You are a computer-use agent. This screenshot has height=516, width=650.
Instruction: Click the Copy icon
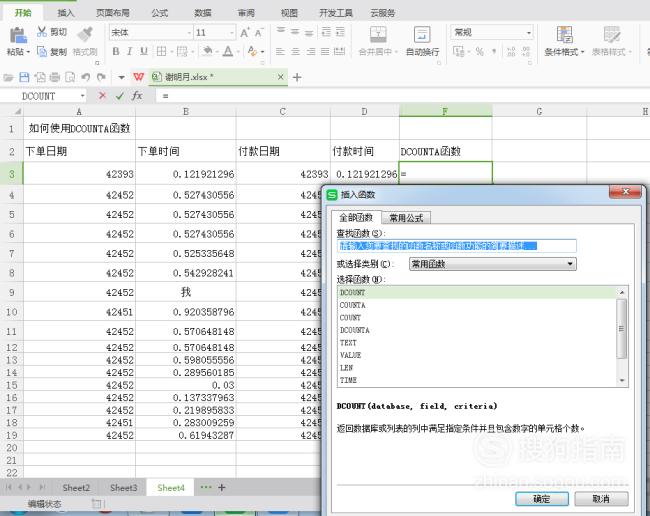click(42, 51)
